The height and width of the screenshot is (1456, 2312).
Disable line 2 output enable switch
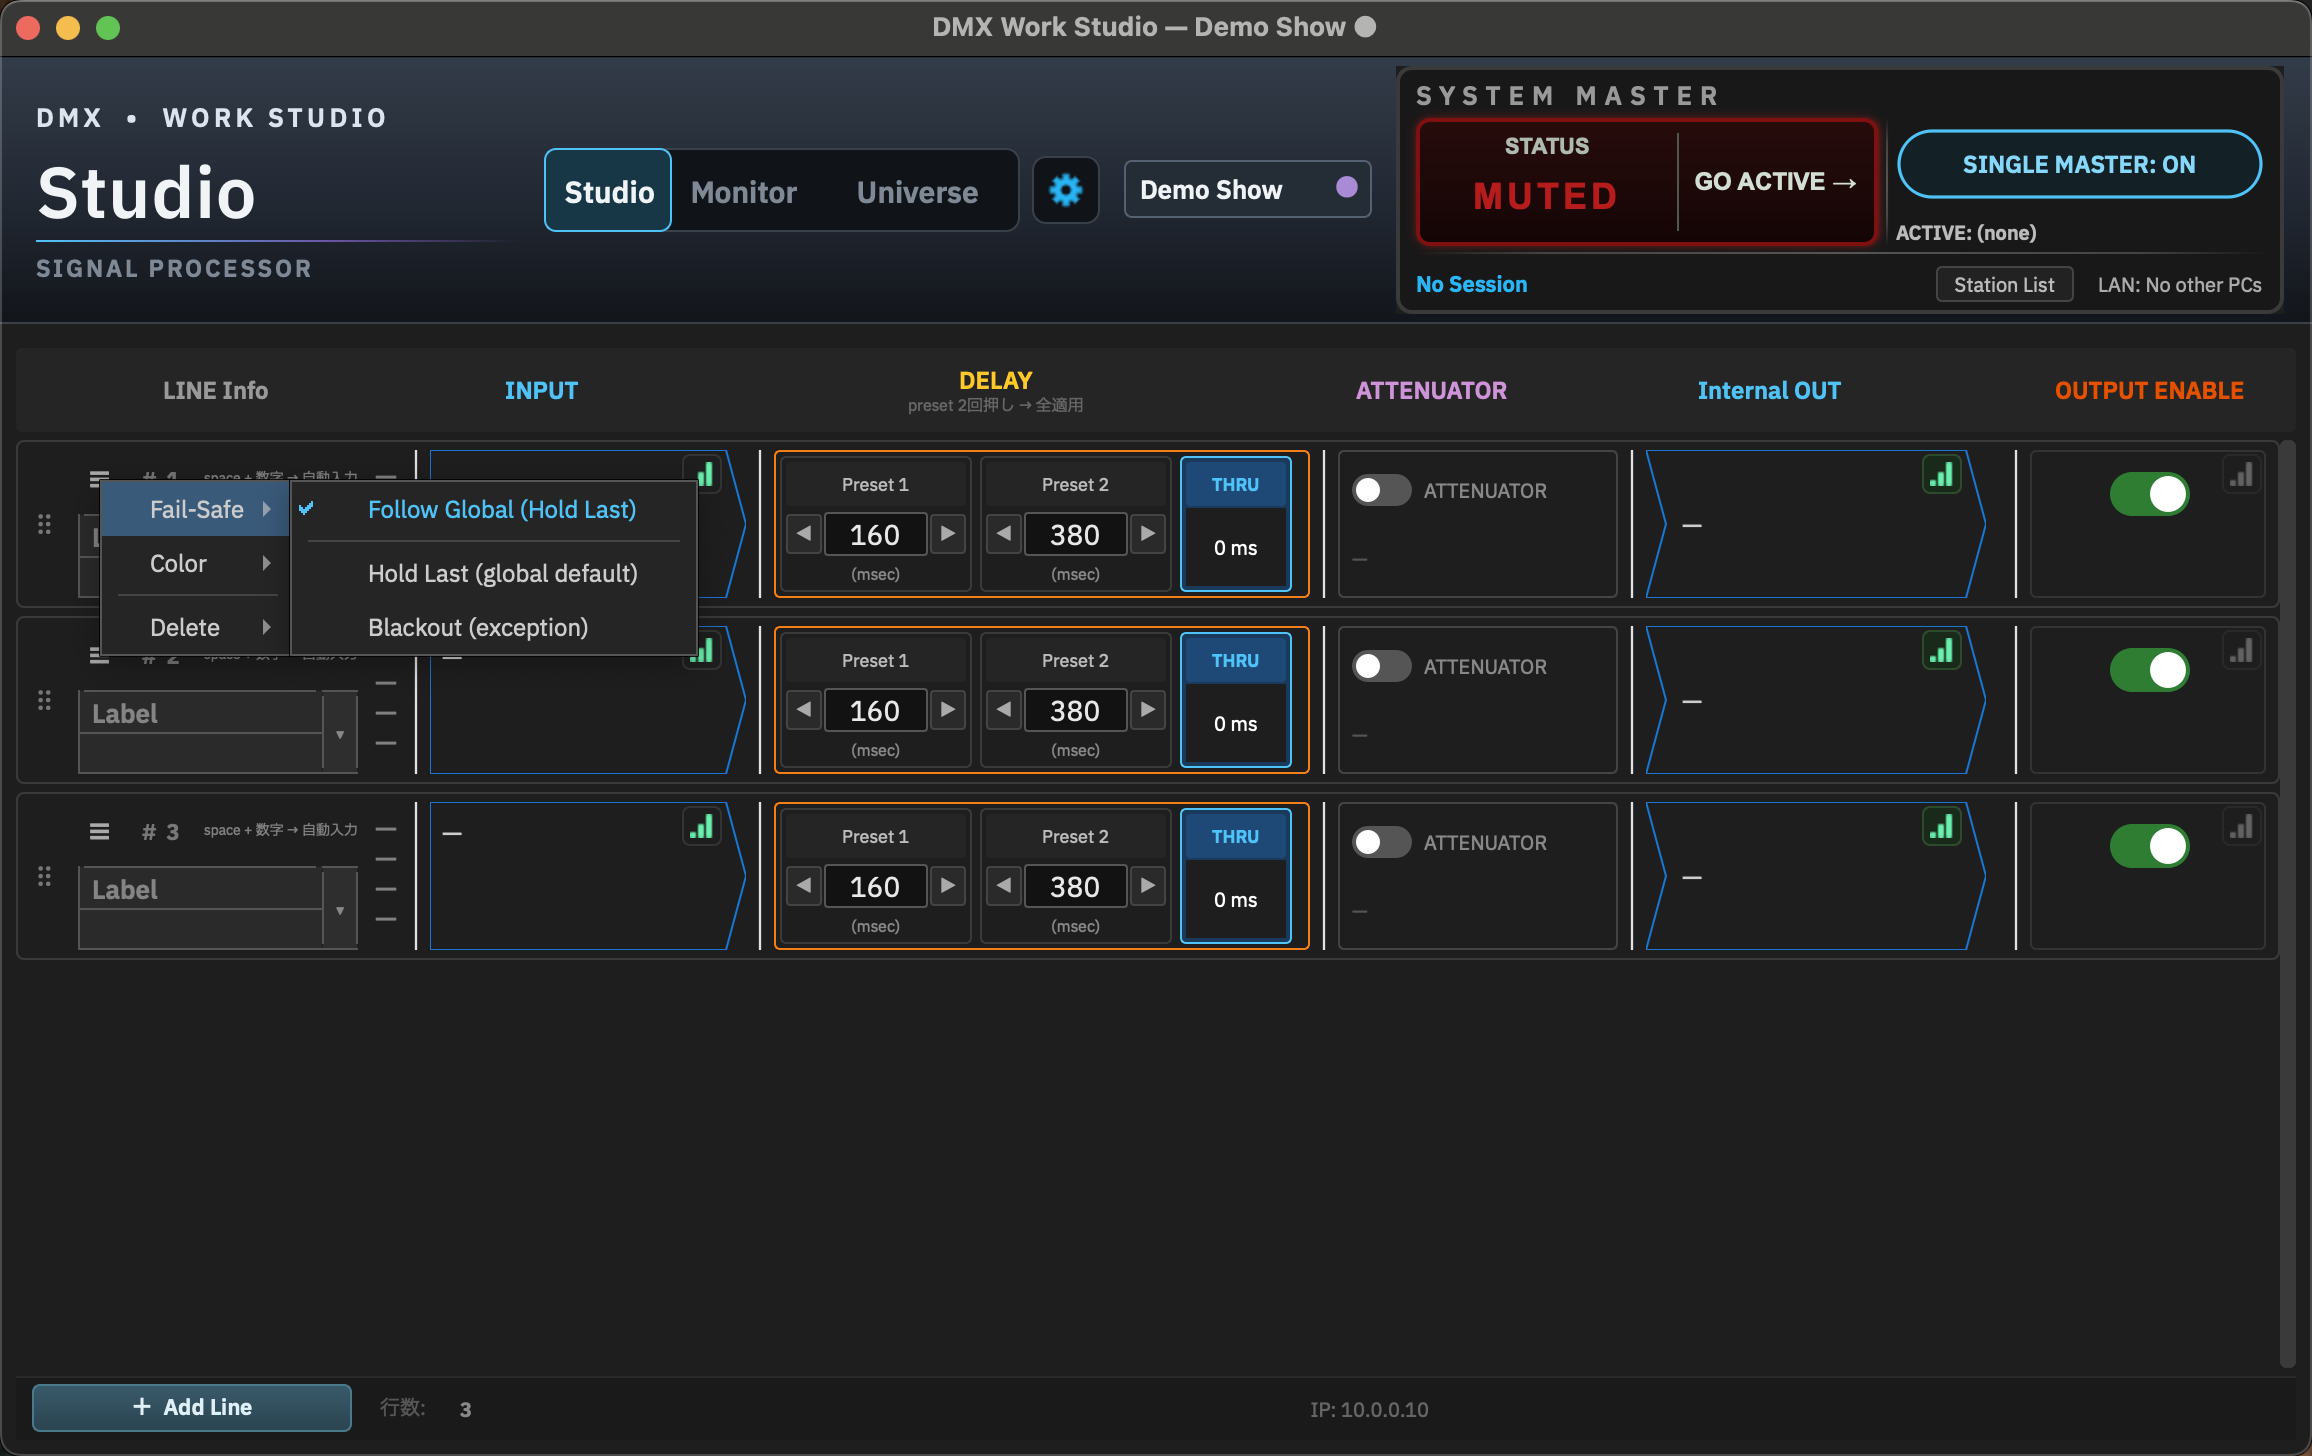pos(2149,670)
